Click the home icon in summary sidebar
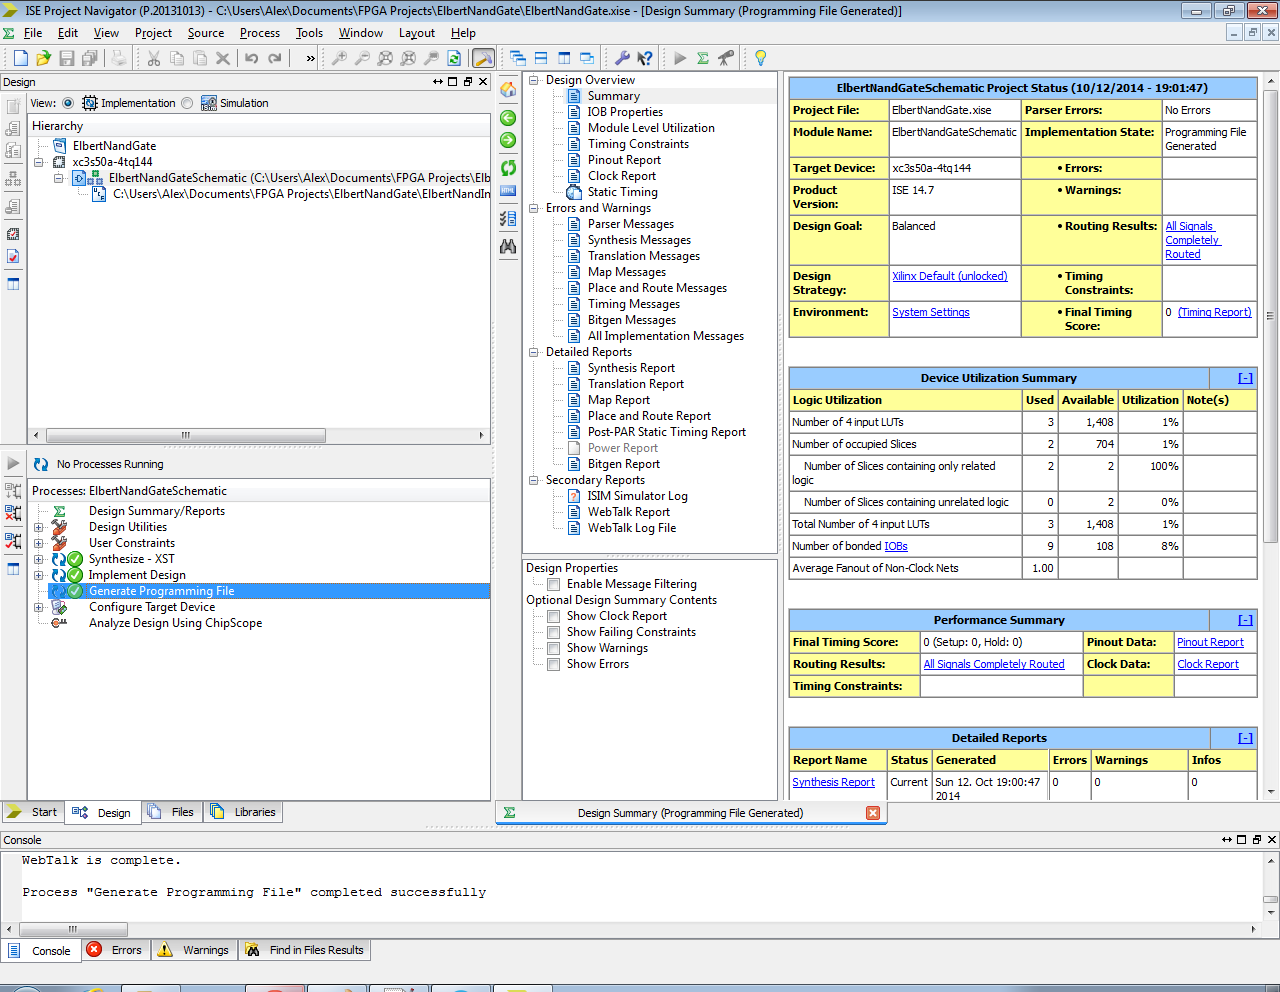 [508, 90]
